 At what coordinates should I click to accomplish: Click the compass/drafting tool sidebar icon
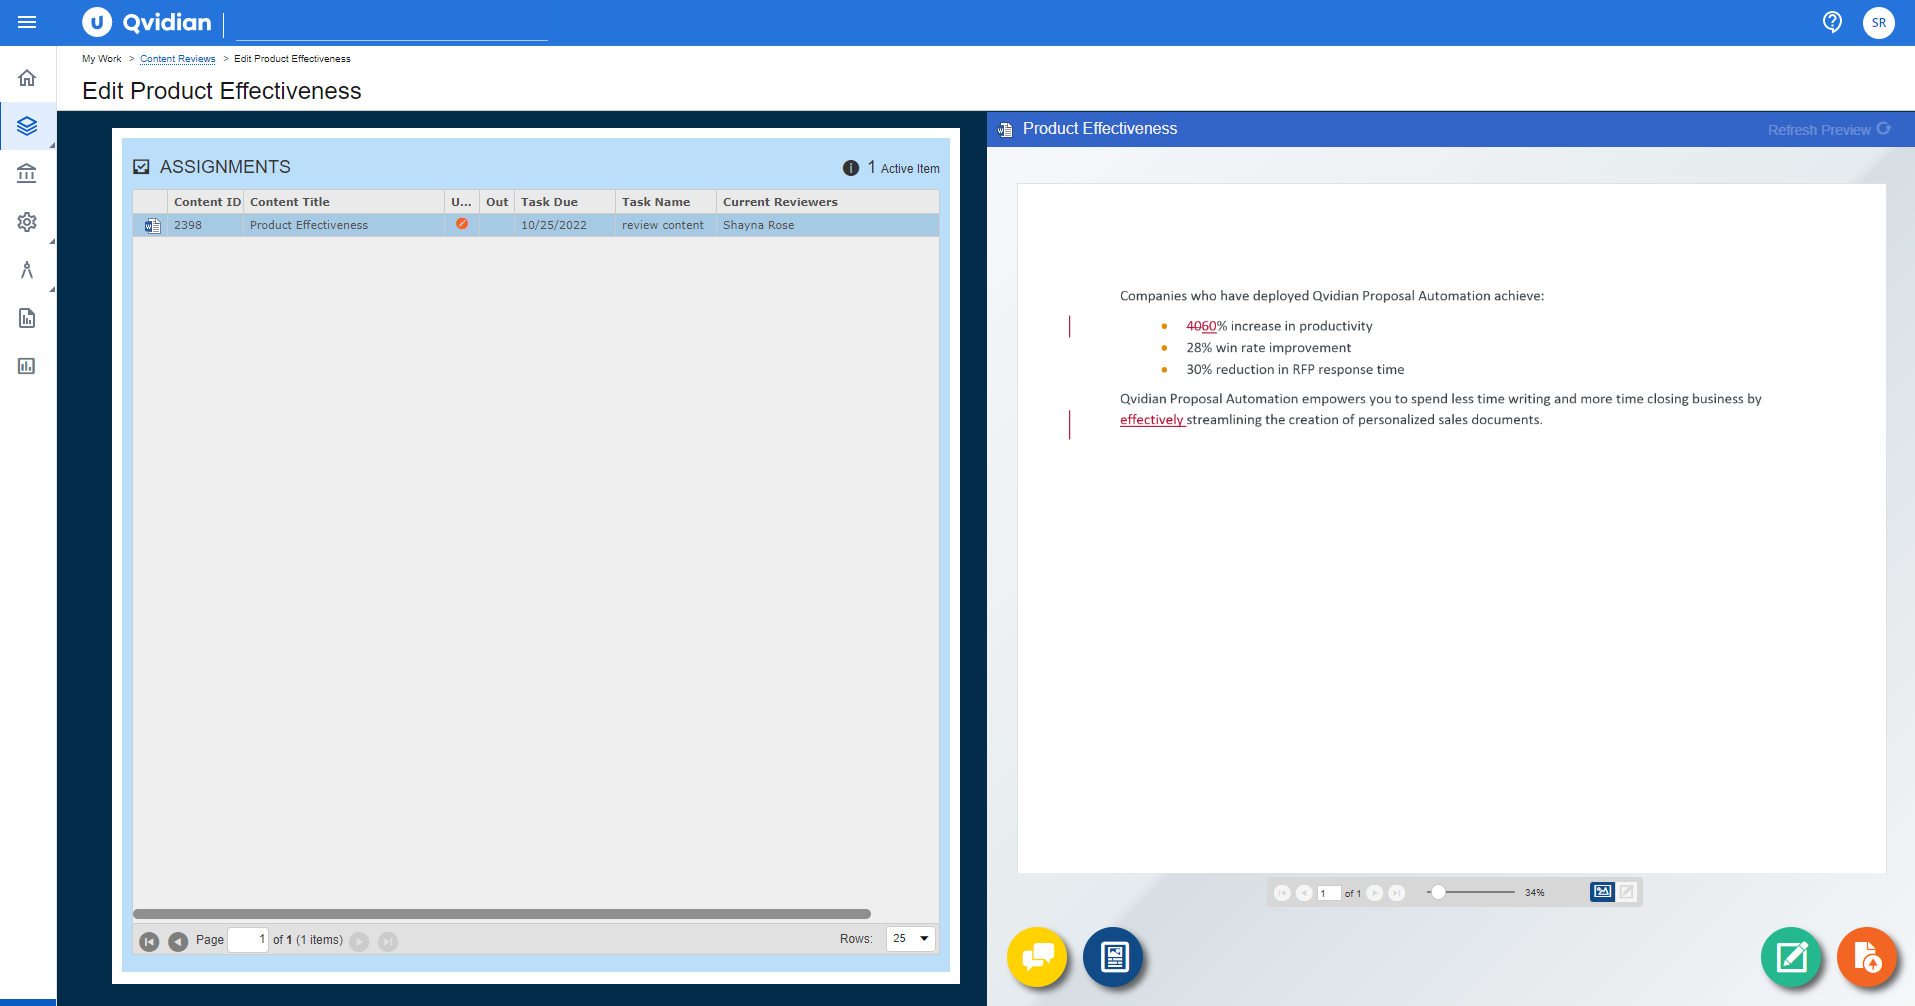[x=26, y=270]
